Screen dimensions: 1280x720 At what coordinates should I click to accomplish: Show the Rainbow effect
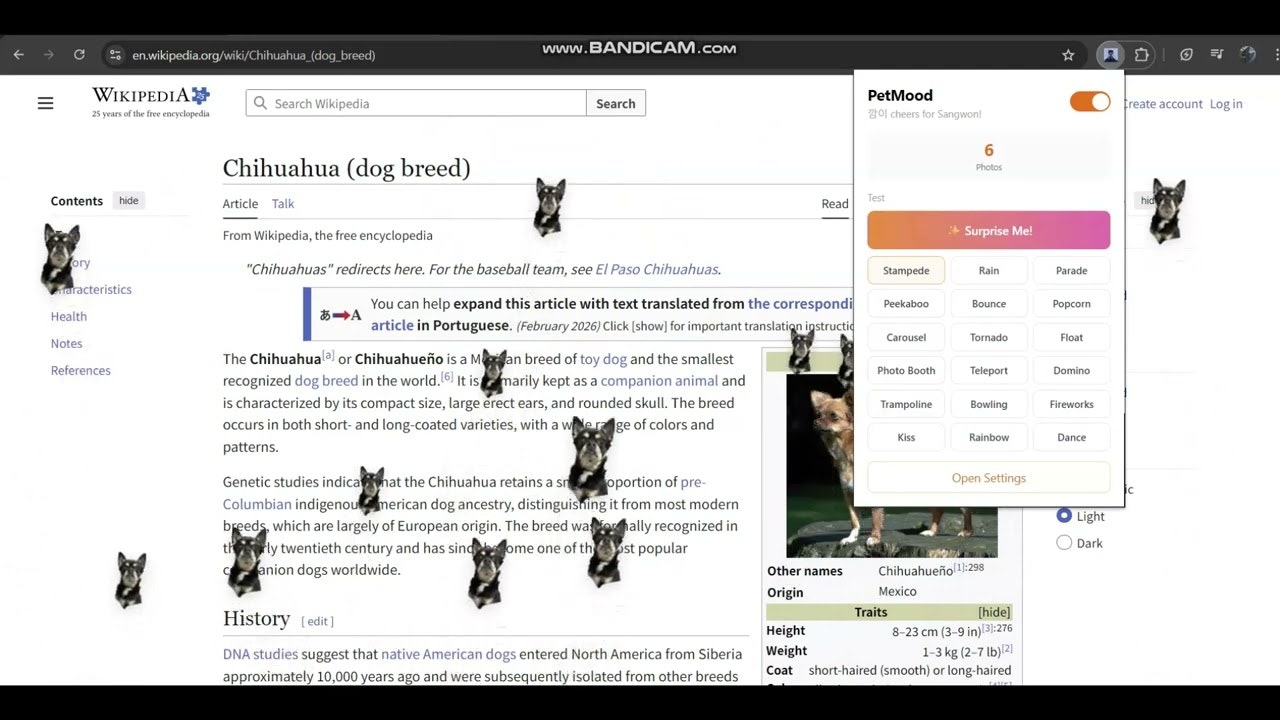pos(989,437)
